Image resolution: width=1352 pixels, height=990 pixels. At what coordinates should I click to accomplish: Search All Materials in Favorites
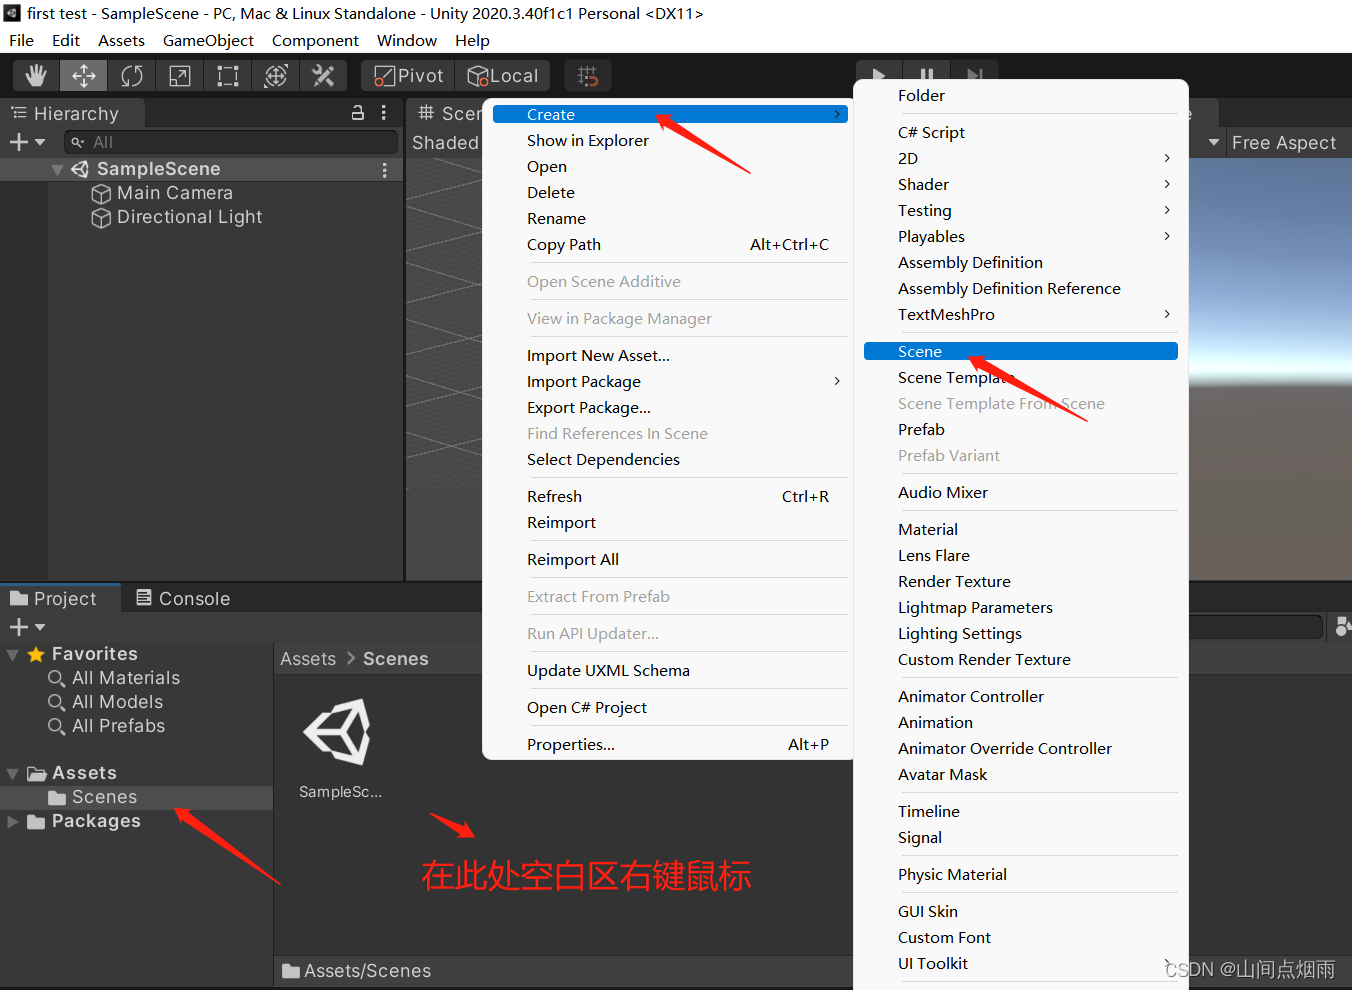pos(114,678)
